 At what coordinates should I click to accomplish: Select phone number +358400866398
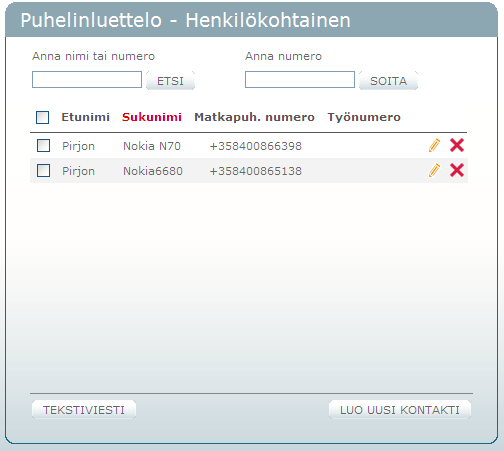(256, 146)
